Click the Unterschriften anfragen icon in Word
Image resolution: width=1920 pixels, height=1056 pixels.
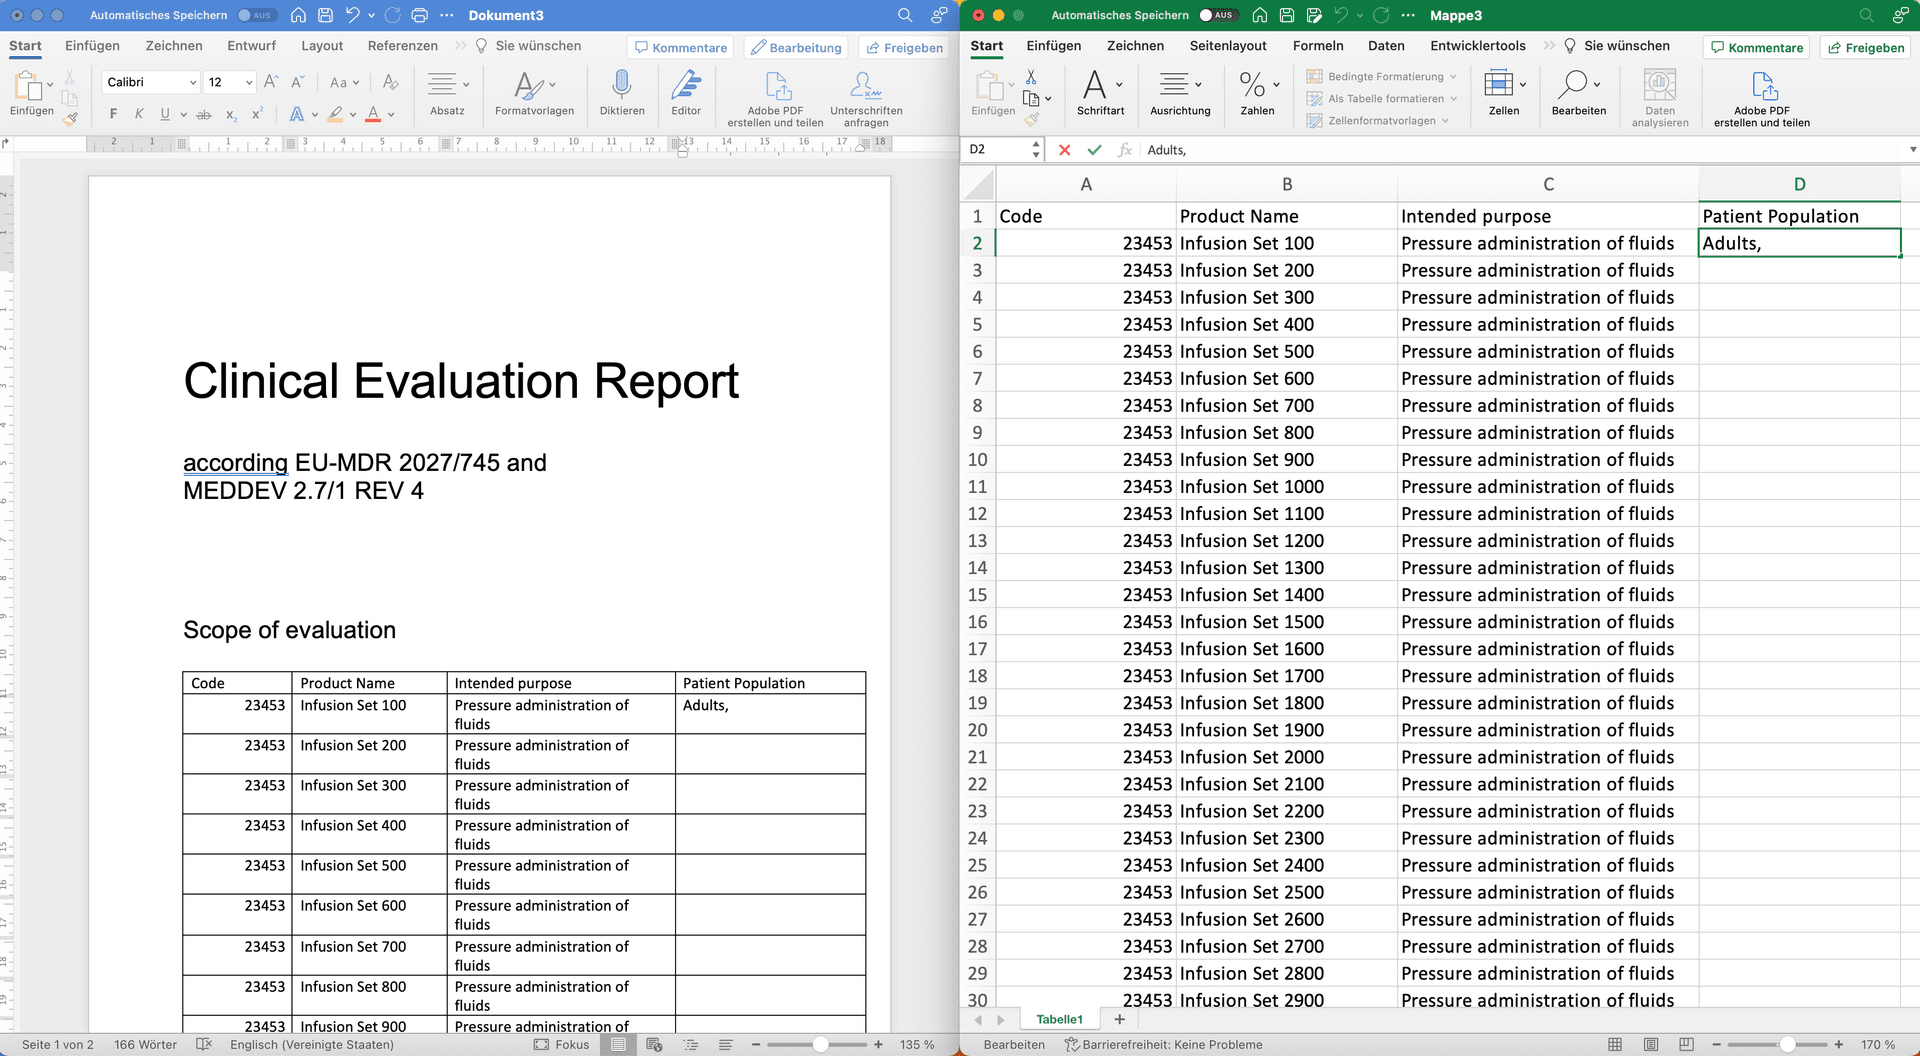pos(864,85)
